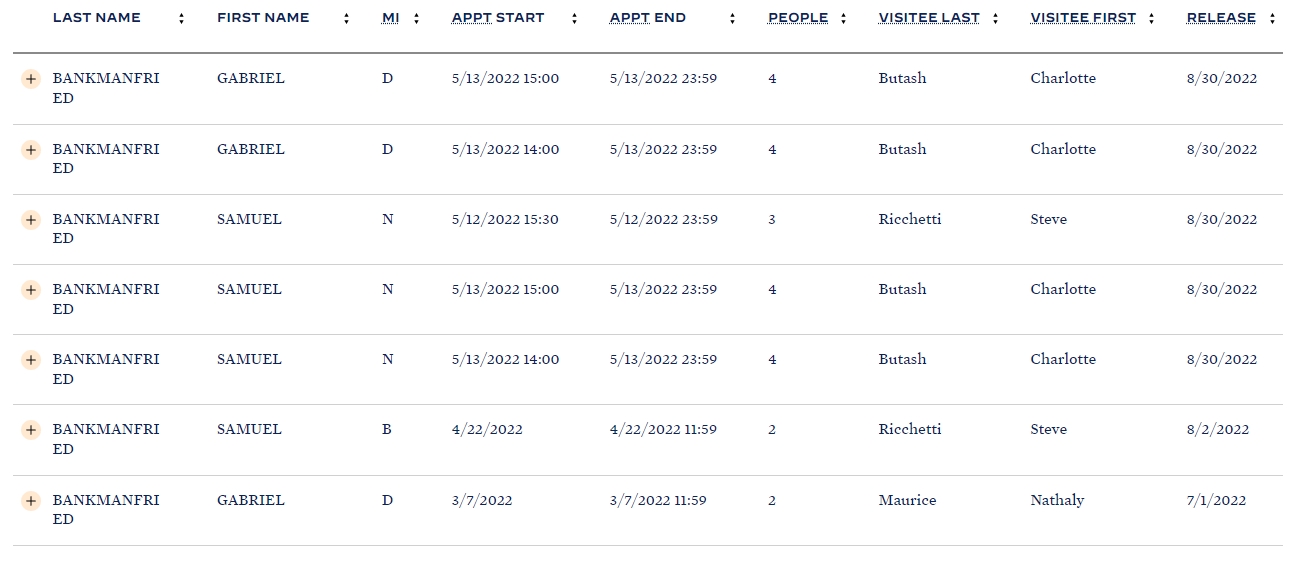Sort by Visitee Last column arrows
This screenshot has height=563, width=1305.
pyautogui.click(x=995, y=18)
